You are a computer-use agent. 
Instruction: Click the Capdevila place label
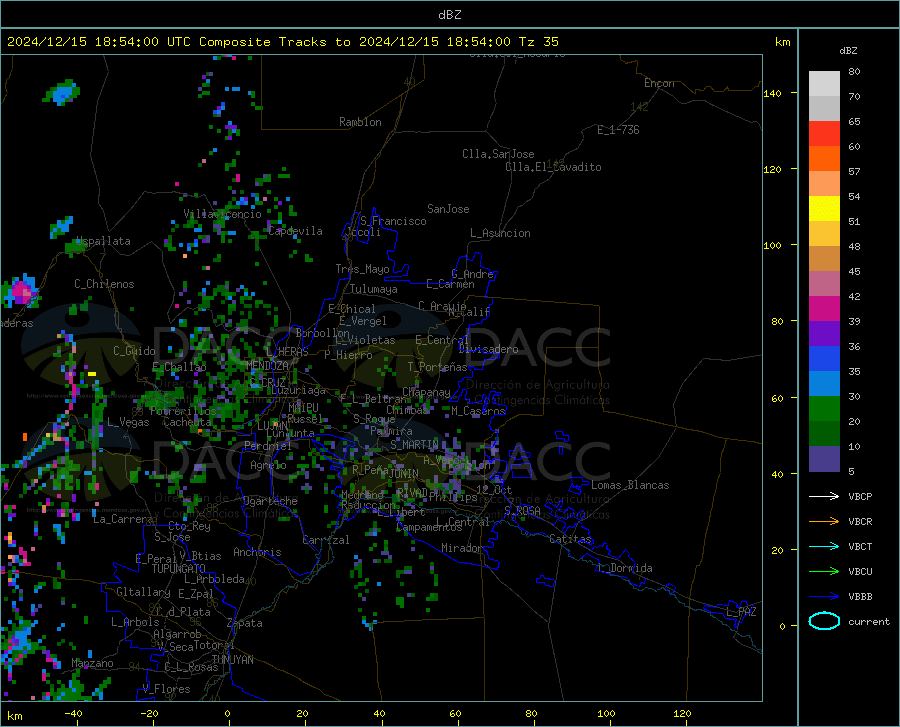point(295,231)
